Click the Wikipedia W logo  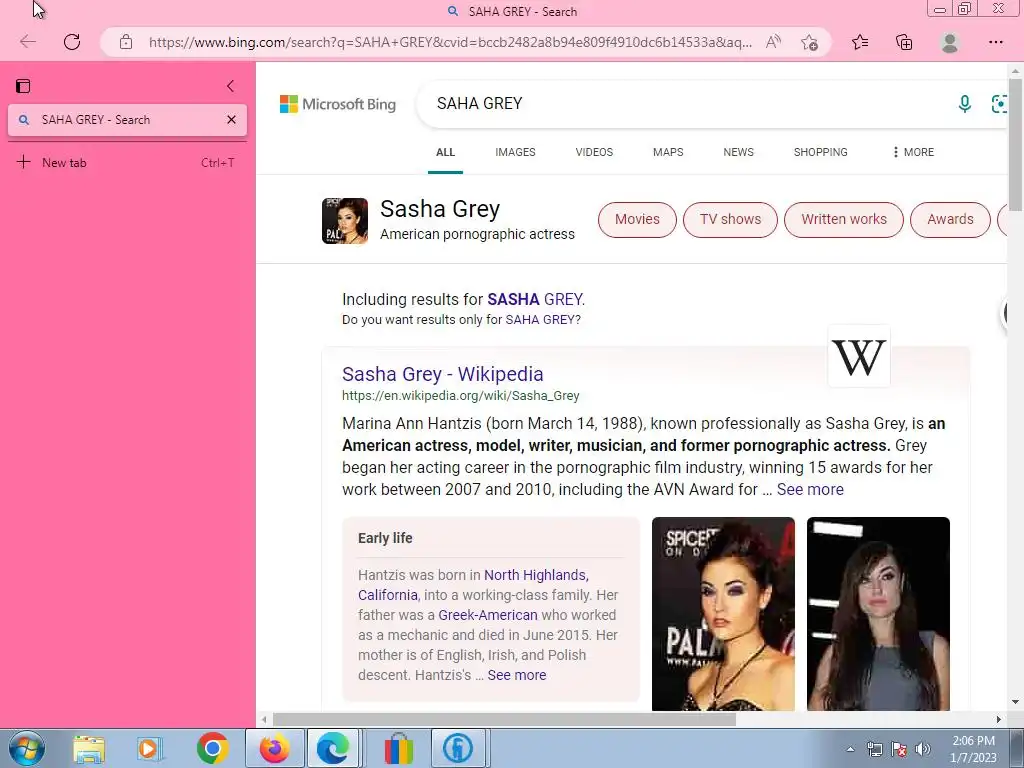[x=859, y=357]
